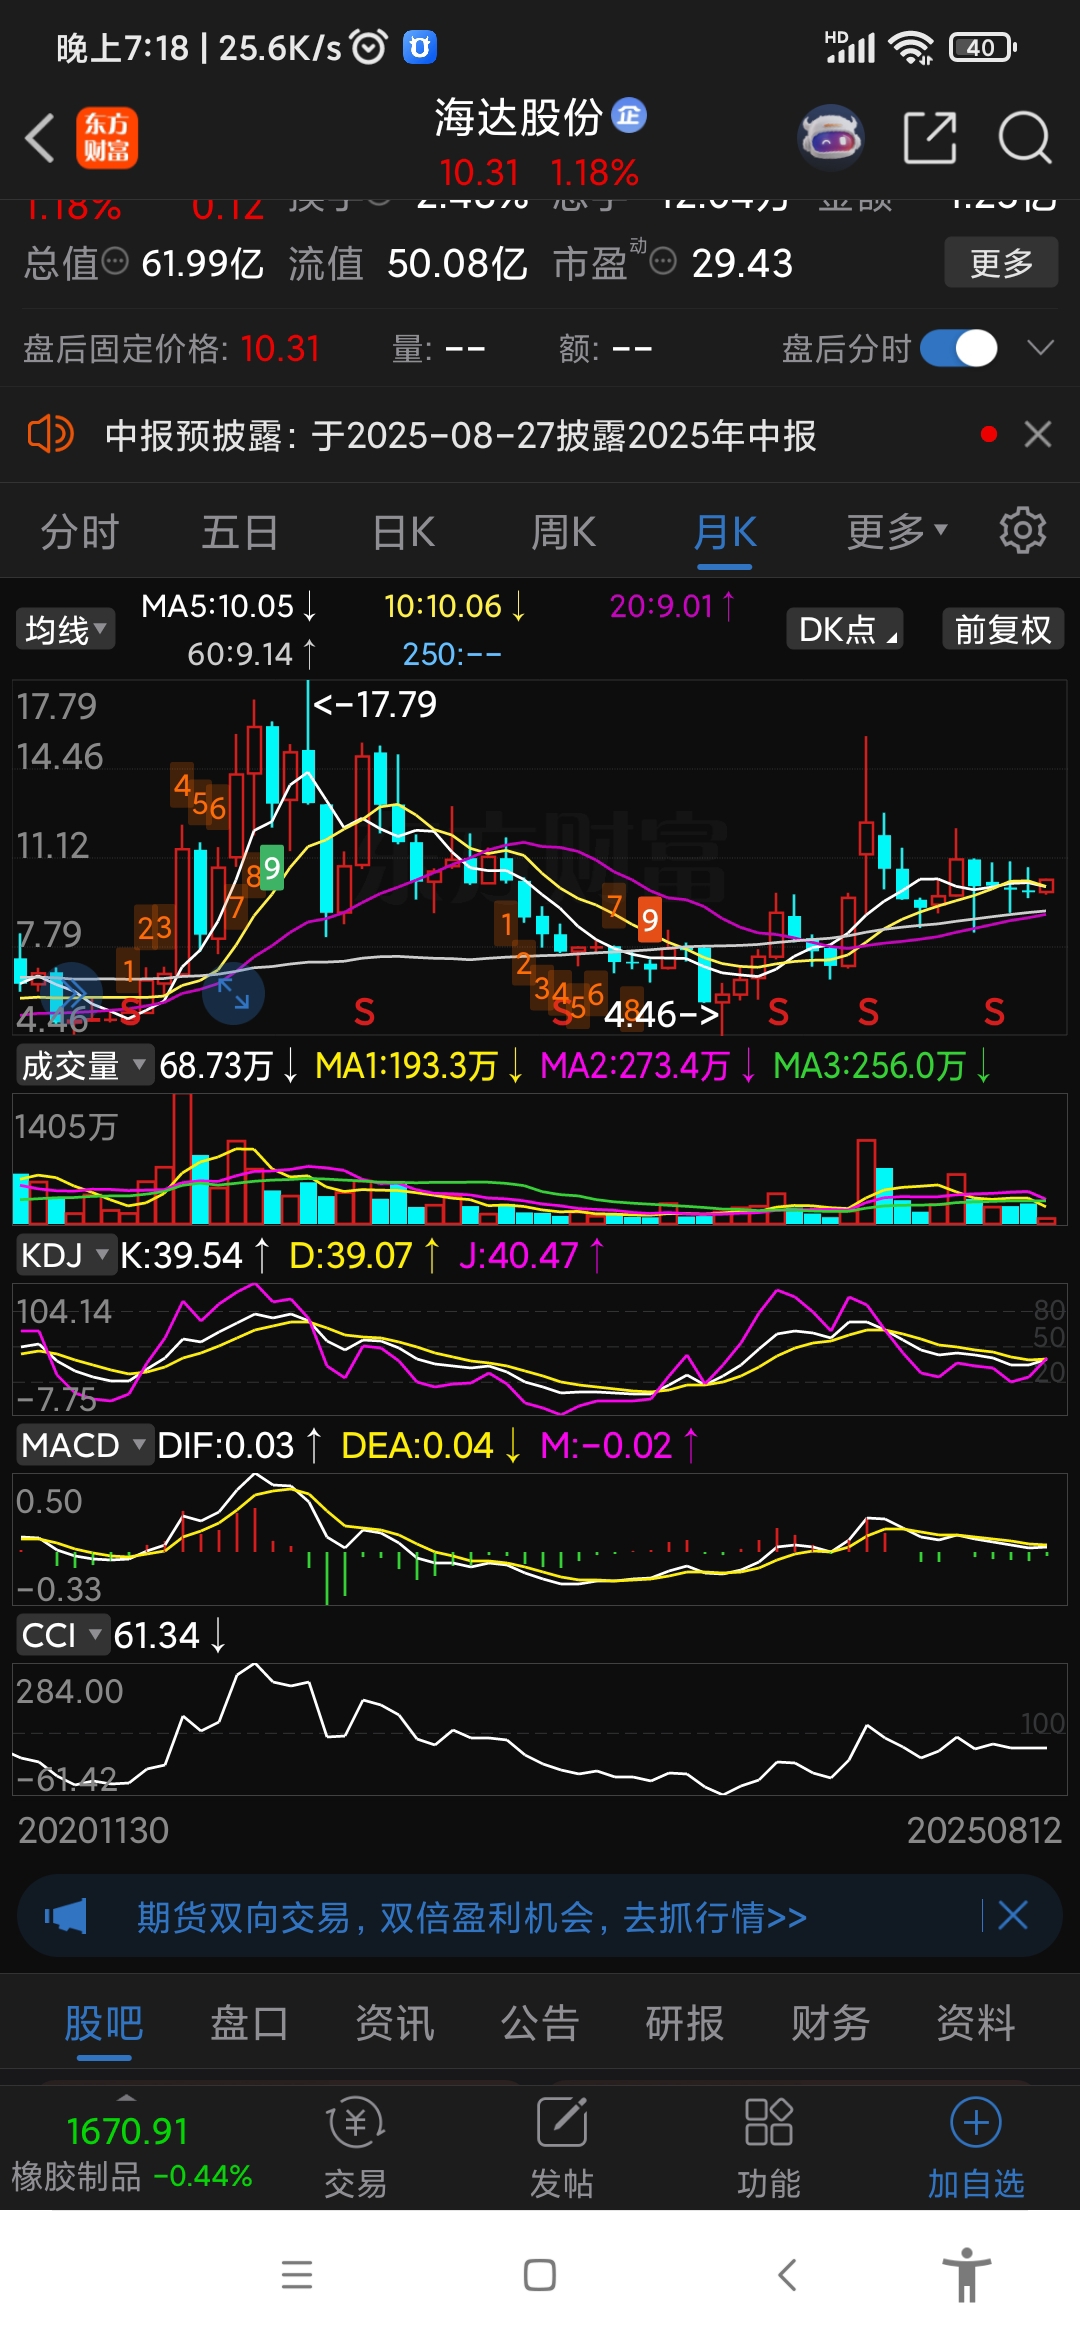Image resolution: width=1080 pixels, height=2340 pixels.
Task: Switch to 五日 chart tab
Action: 240,531
